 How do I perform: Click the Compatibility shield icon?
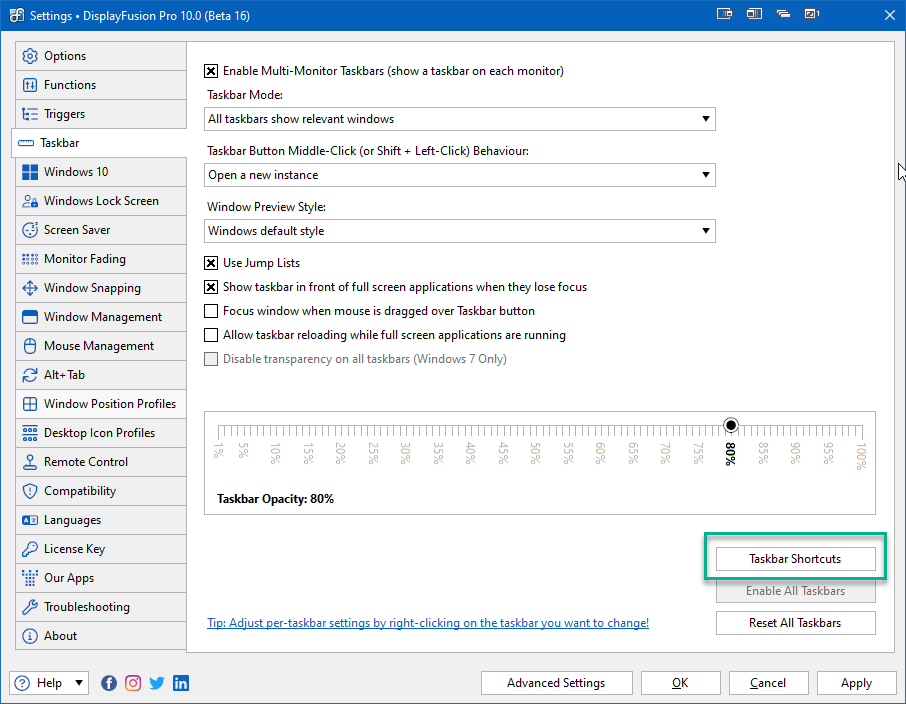[x=29, y=491]
